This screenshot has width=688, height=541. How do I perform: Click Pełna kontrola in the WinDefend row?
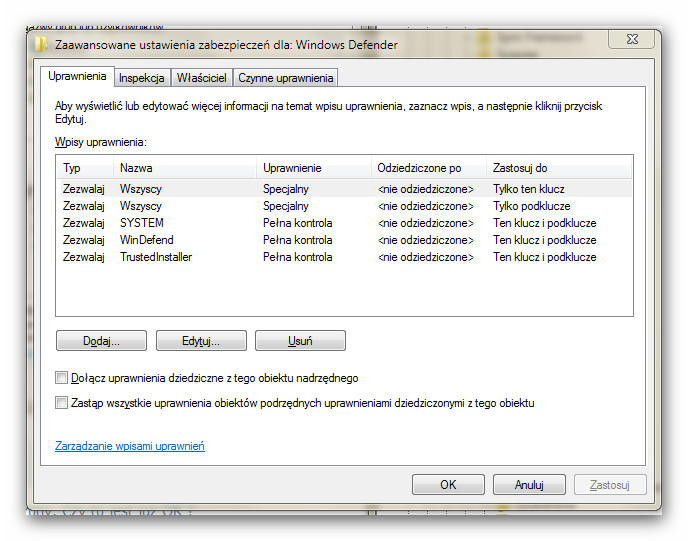pos(297,240)
